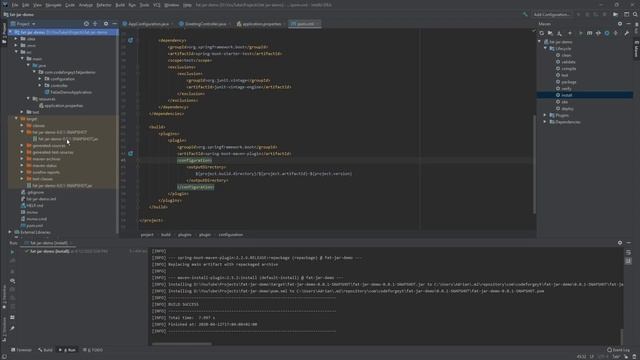The height and width of the screenshot is (360, 640).
Task: Click Restore Layout icon in Run panel
Action: tap(12, 317)
